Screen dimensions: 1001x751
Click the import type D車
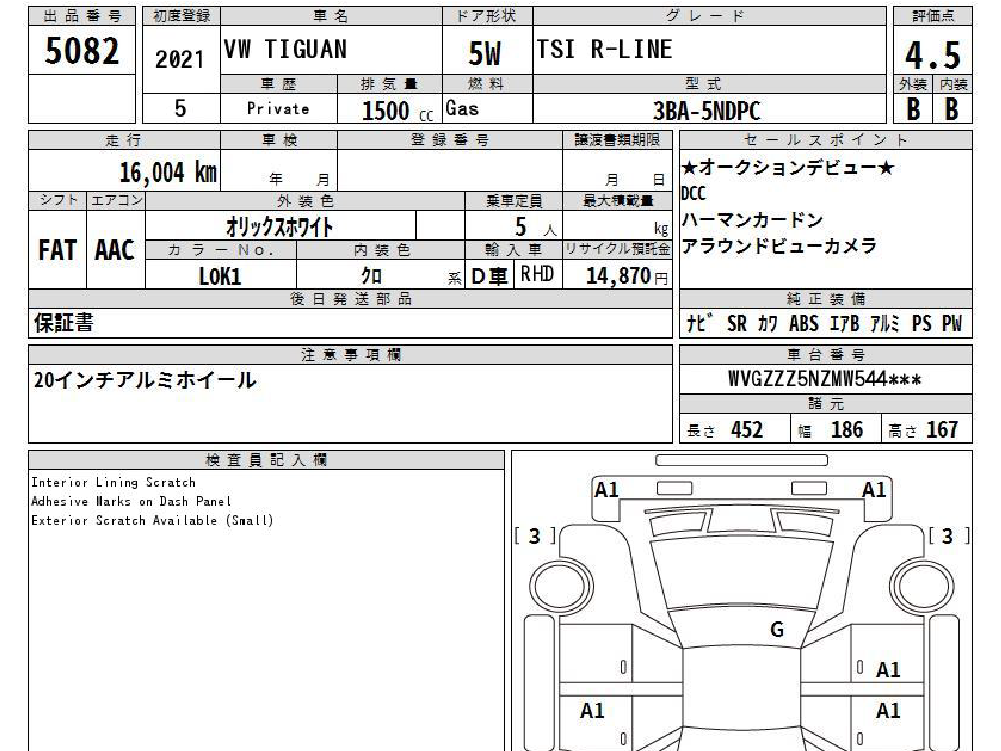(489, 276)
